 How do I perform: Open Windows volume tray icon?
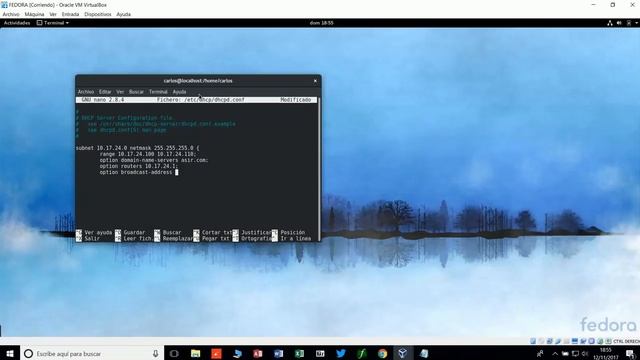pyautogui.click(x=585, y=353)
